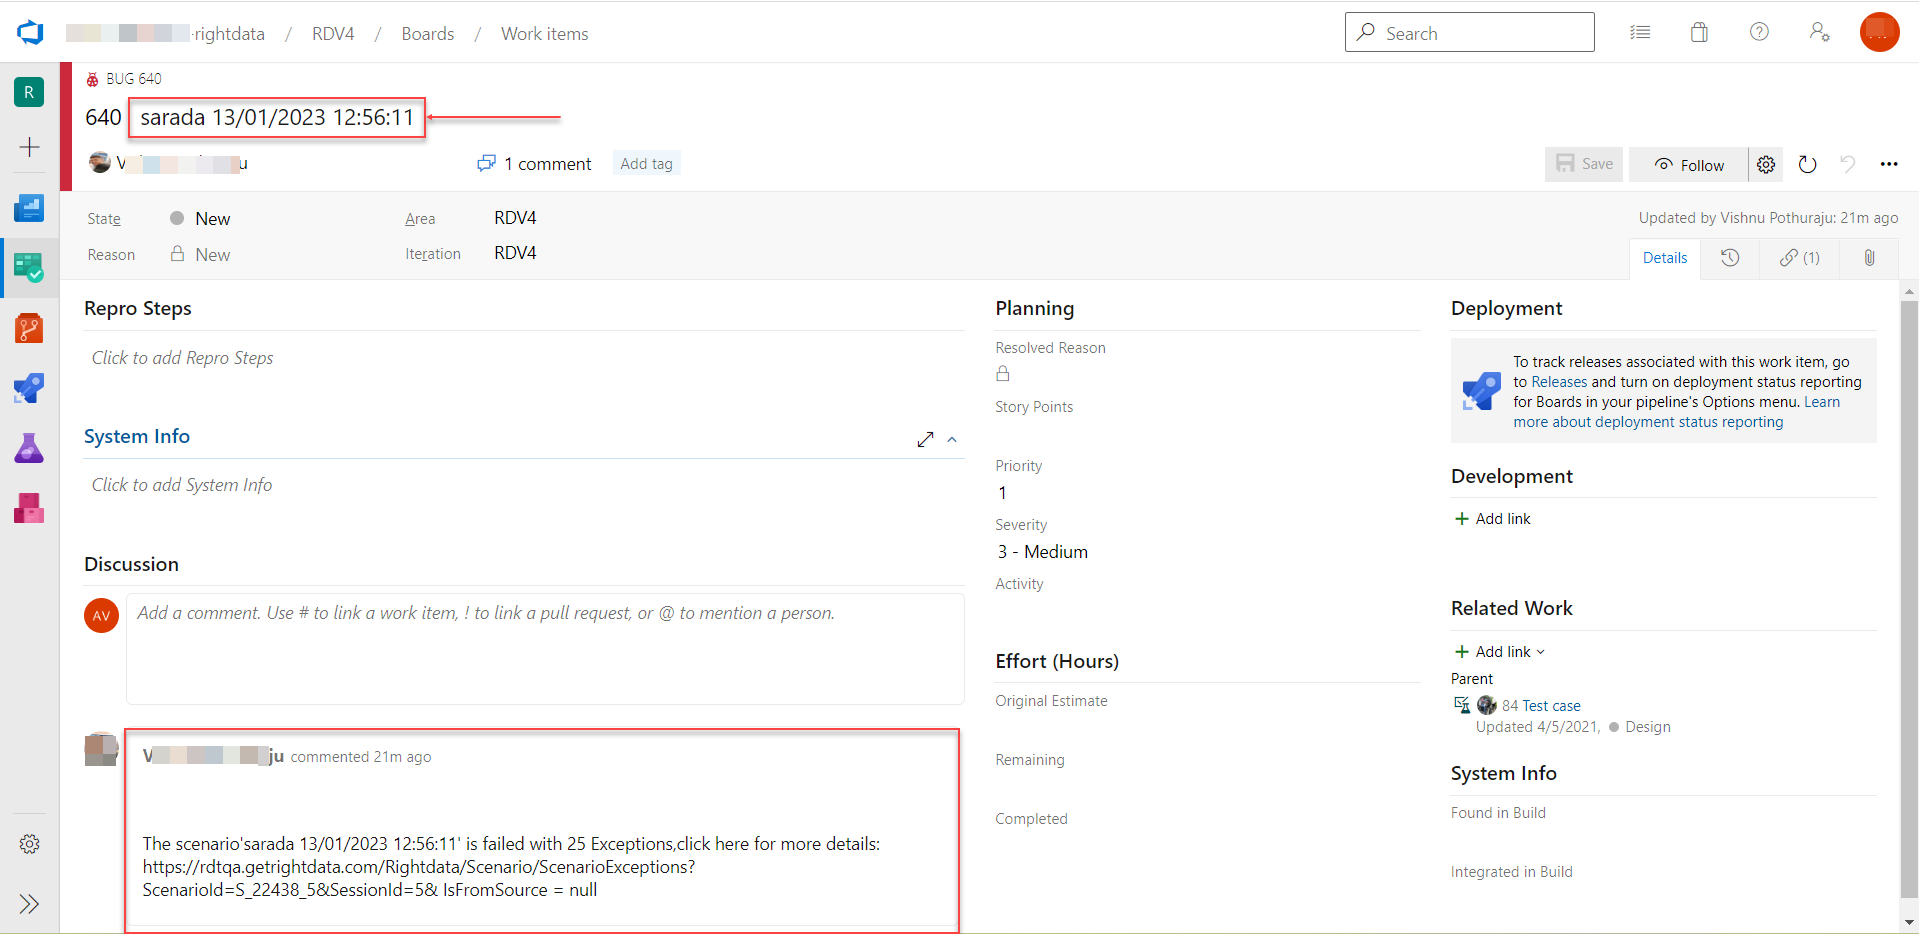
Task: Open the links tab showing (1)
Action: click(1800, 258)
